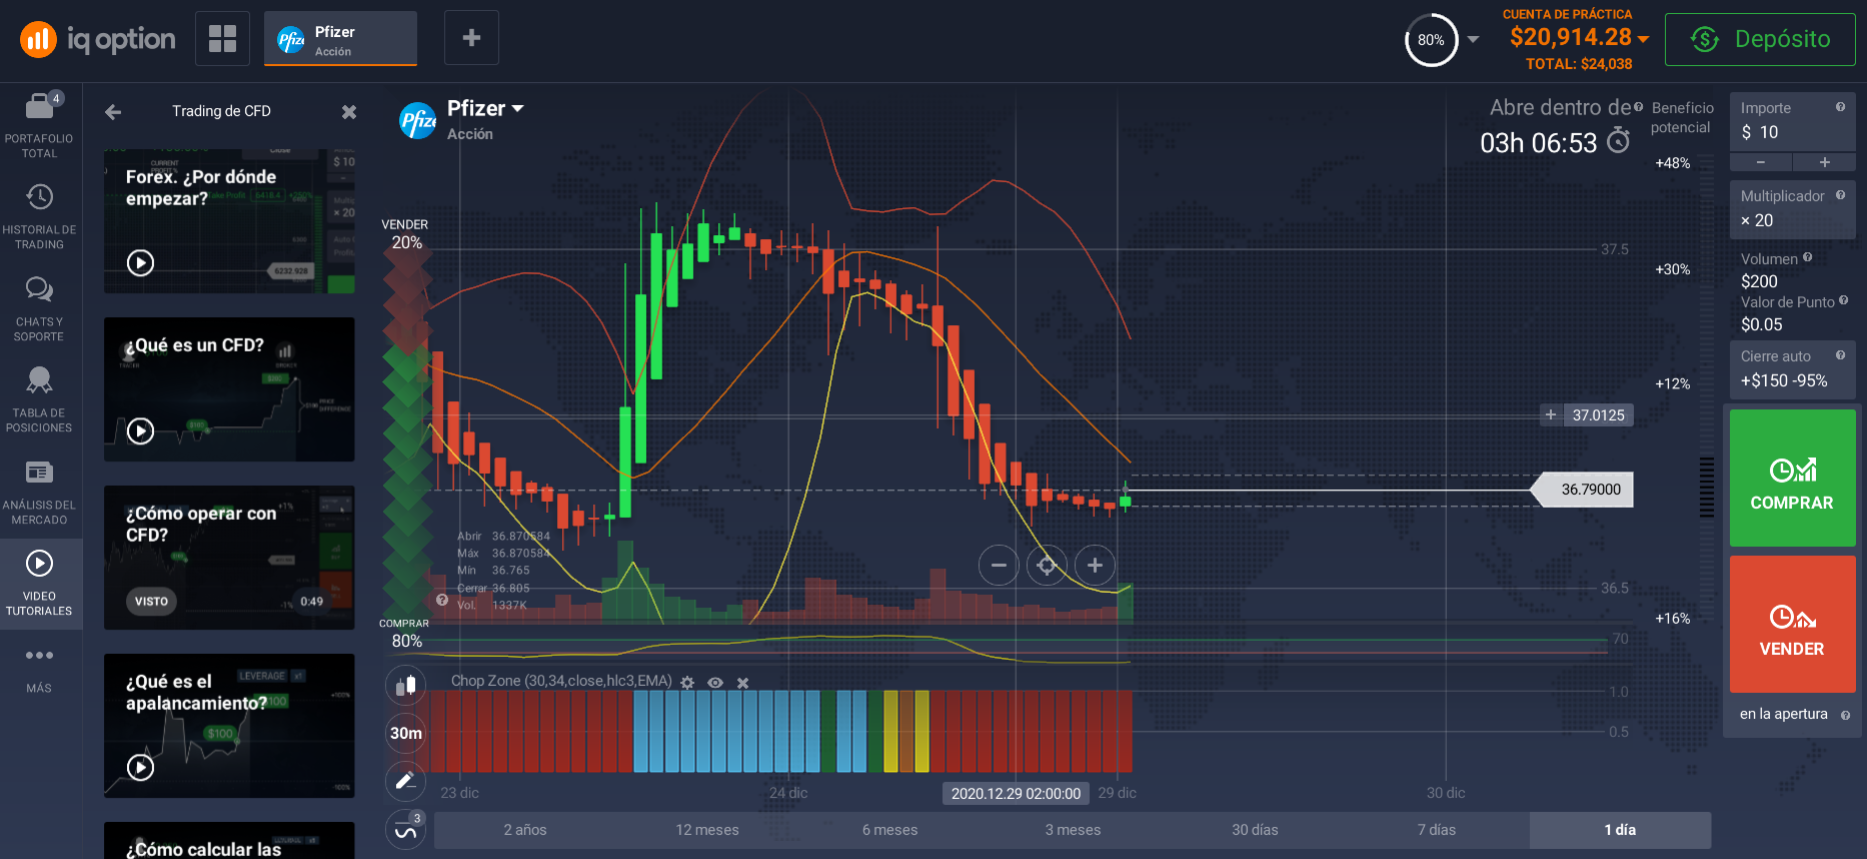Click the Pfizer logo beside chart title
1867x859 pixels.
[418, 121]
